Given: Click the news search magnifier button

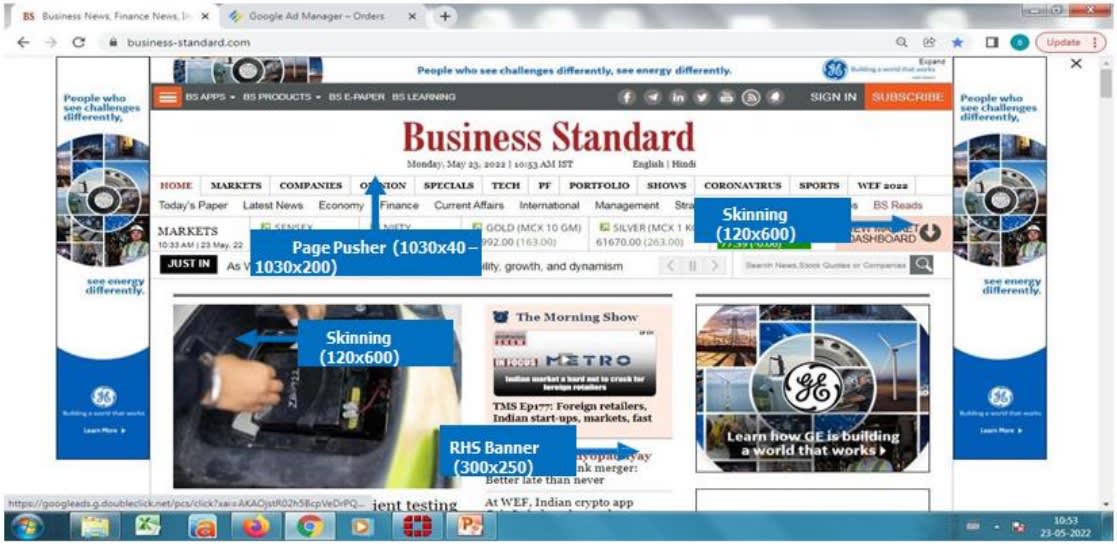Looking at the screenshot, I should 922,265.
